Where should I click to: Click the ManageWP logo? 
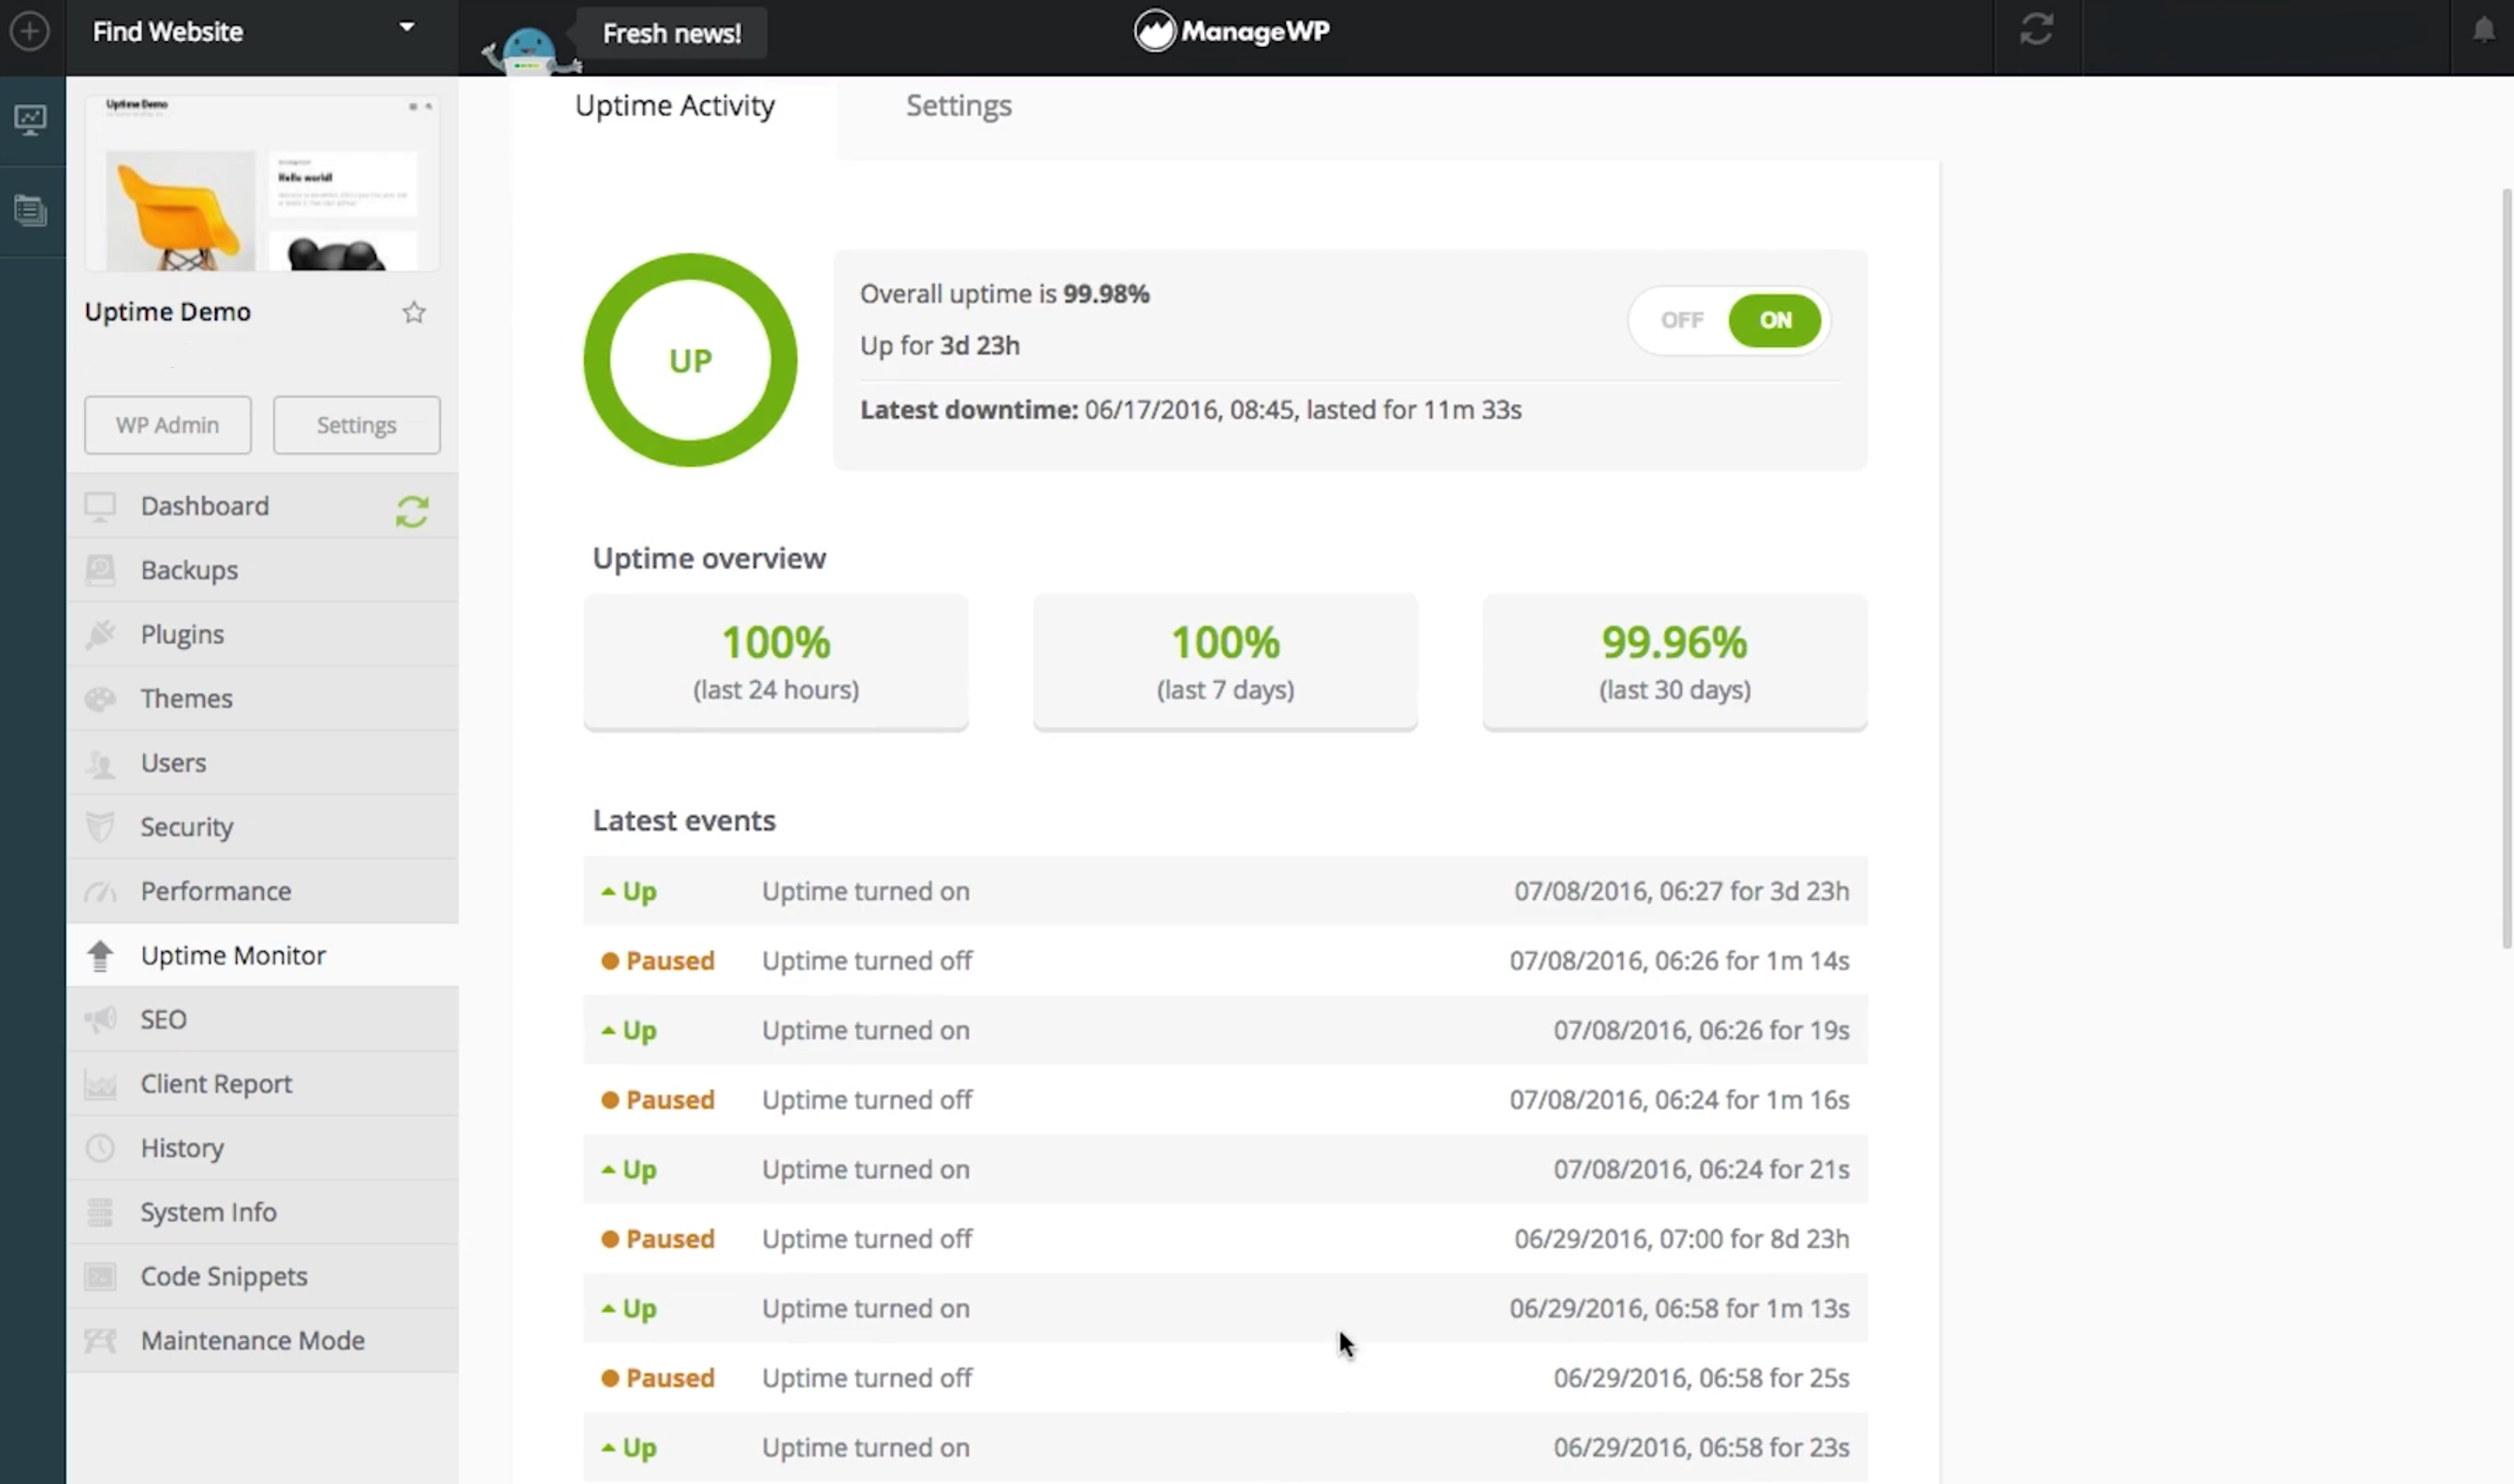1231,32
